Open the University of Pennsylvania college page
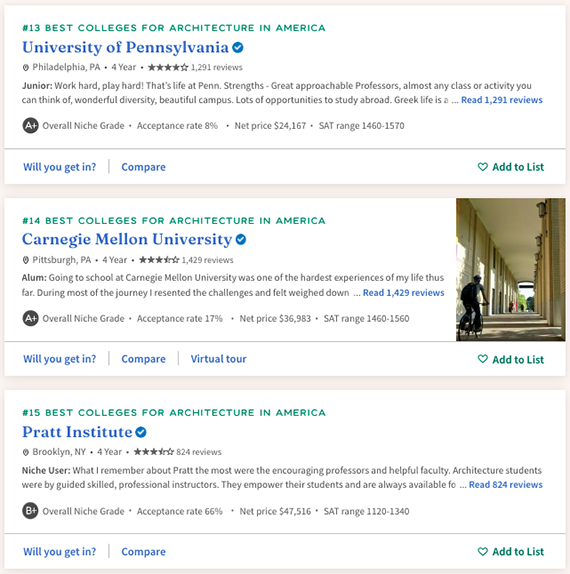The image size is (570, 574). [126, 48]
